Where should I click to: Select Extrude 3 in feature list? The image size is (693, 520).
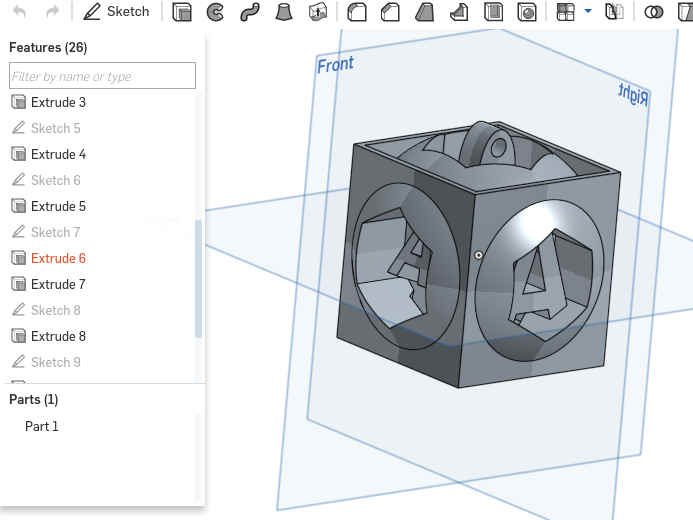[58, 102]
